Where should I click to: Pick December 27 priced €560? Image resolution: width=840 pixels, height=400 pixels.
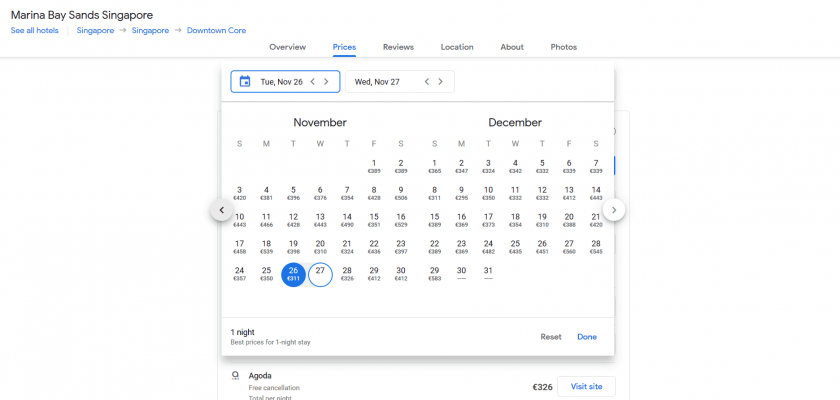coord(569,246)
